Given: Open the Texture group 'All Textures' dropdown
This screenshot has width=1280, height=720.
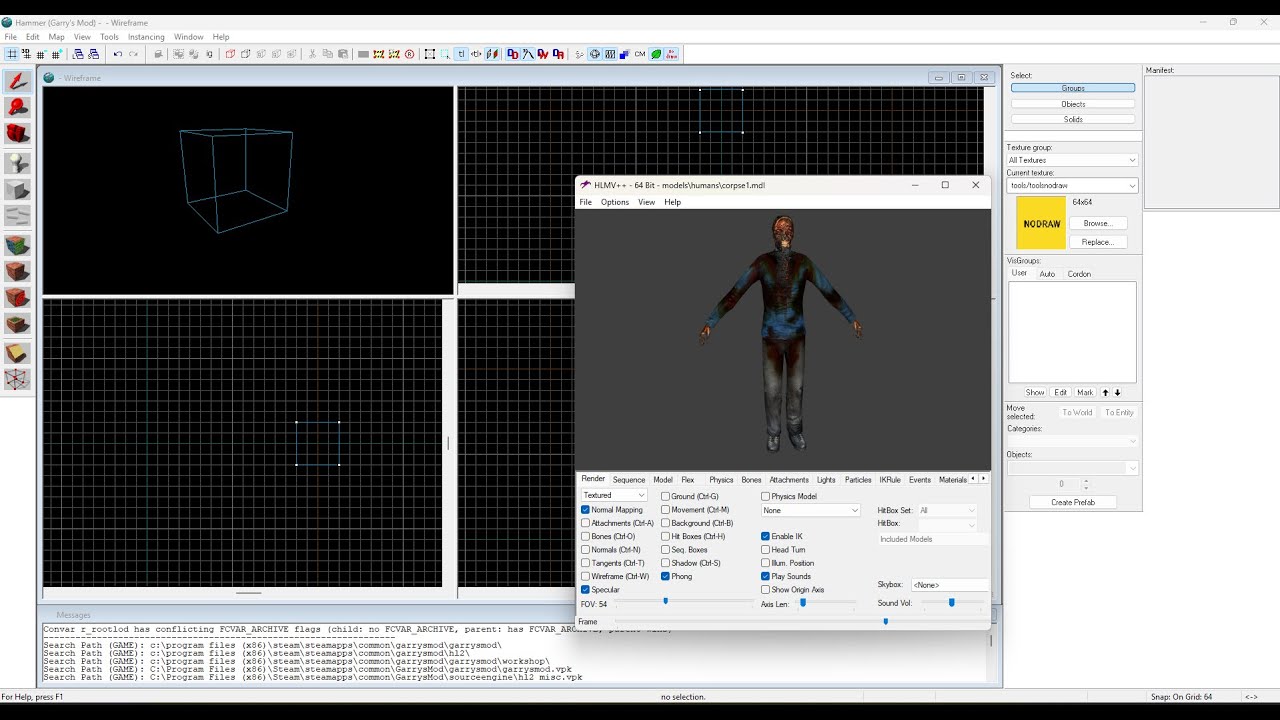Looking at the screenshot, I should tap(1072, 160).
